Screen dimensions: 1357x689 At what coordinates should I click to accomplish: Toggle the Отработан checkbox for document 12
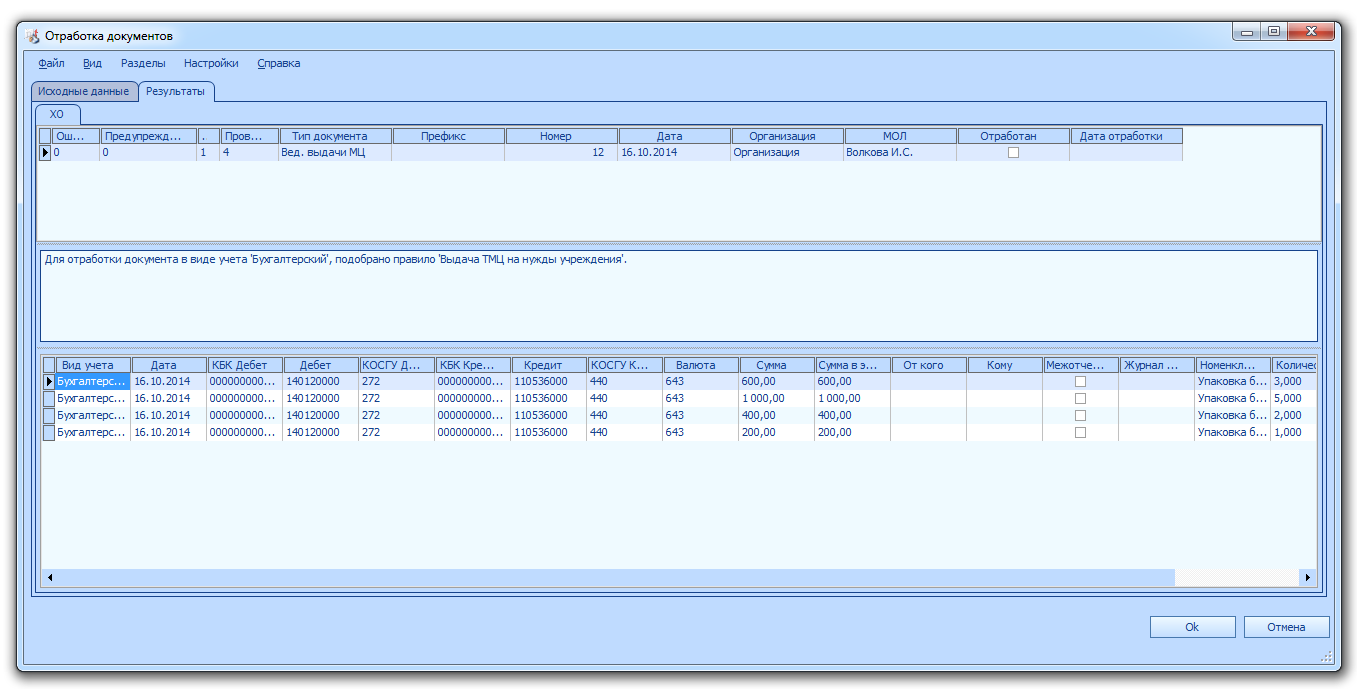(1013, 153)
